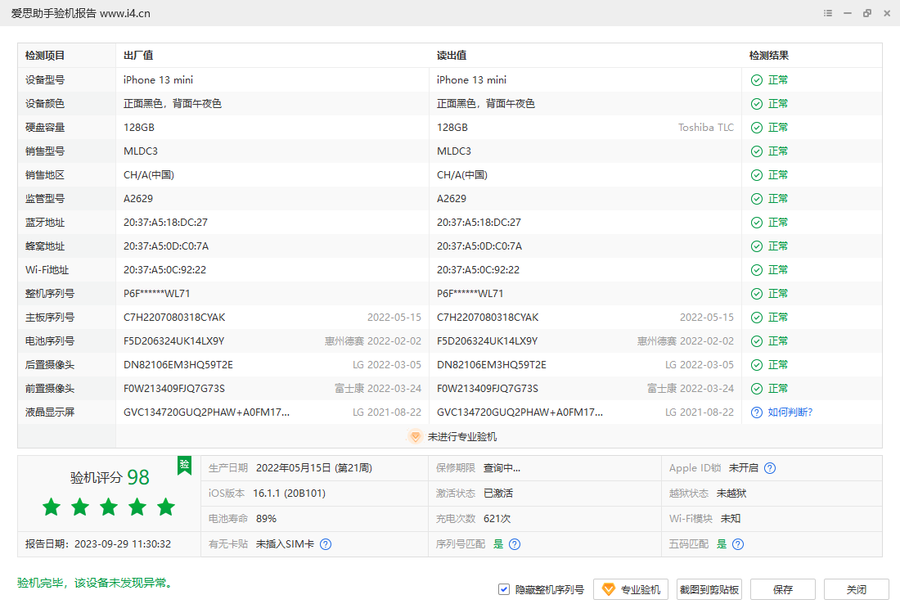The image size is (900, 613).
Task: Click help icon next to 序列号匹配
Action: [514, 544]
